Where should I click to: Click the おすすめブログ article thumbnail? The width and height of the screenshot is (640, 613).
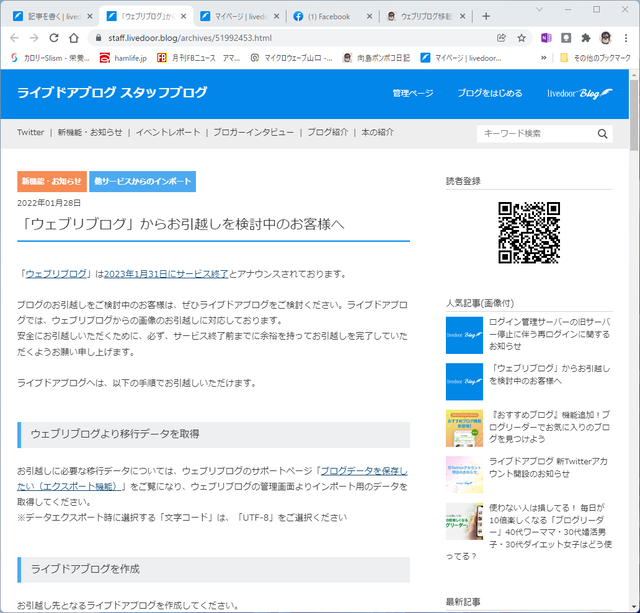464,428
